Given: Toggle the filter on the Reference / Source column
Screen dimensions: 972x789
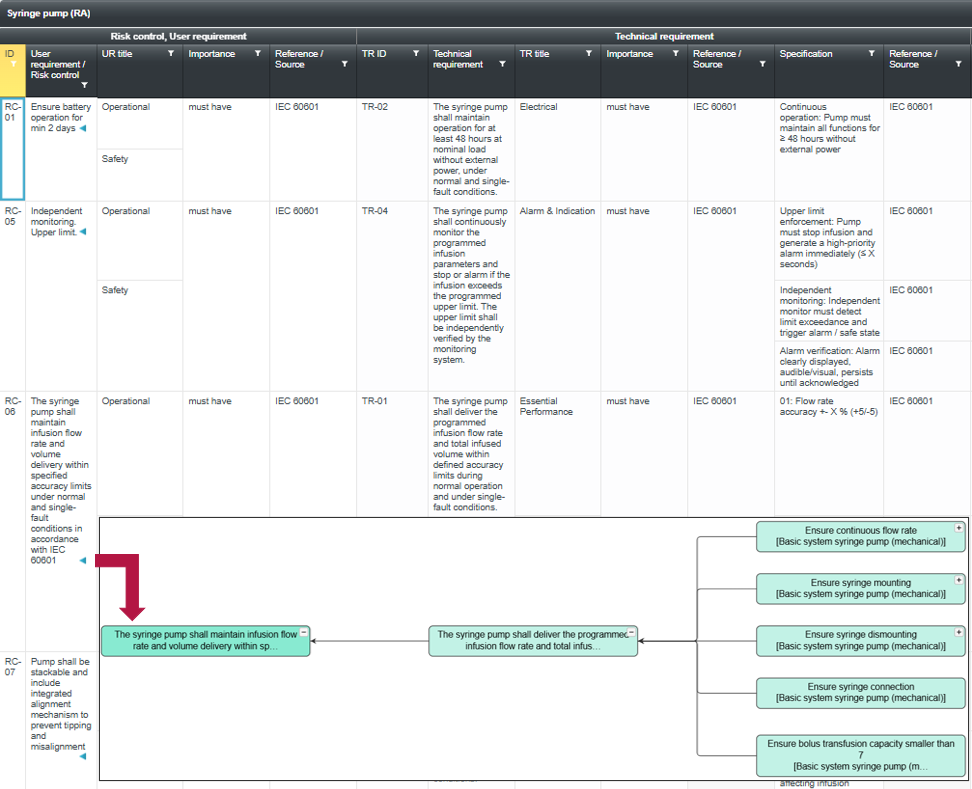Looking at the screenshot, I should tap(345, 62).
